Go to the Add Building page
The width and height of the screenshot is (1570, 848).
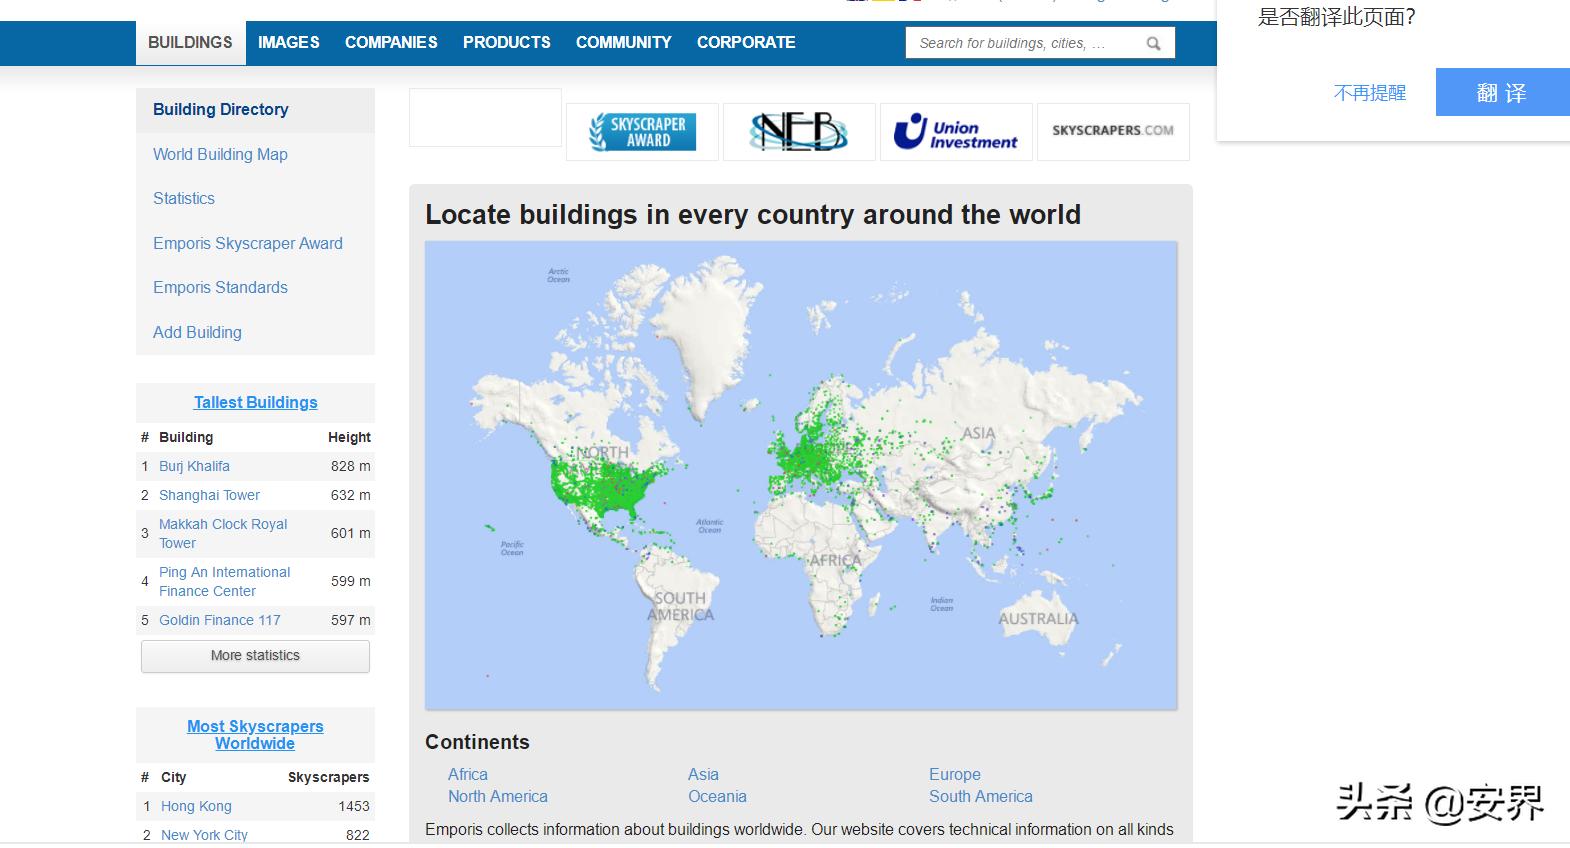[x=197, y=332]
